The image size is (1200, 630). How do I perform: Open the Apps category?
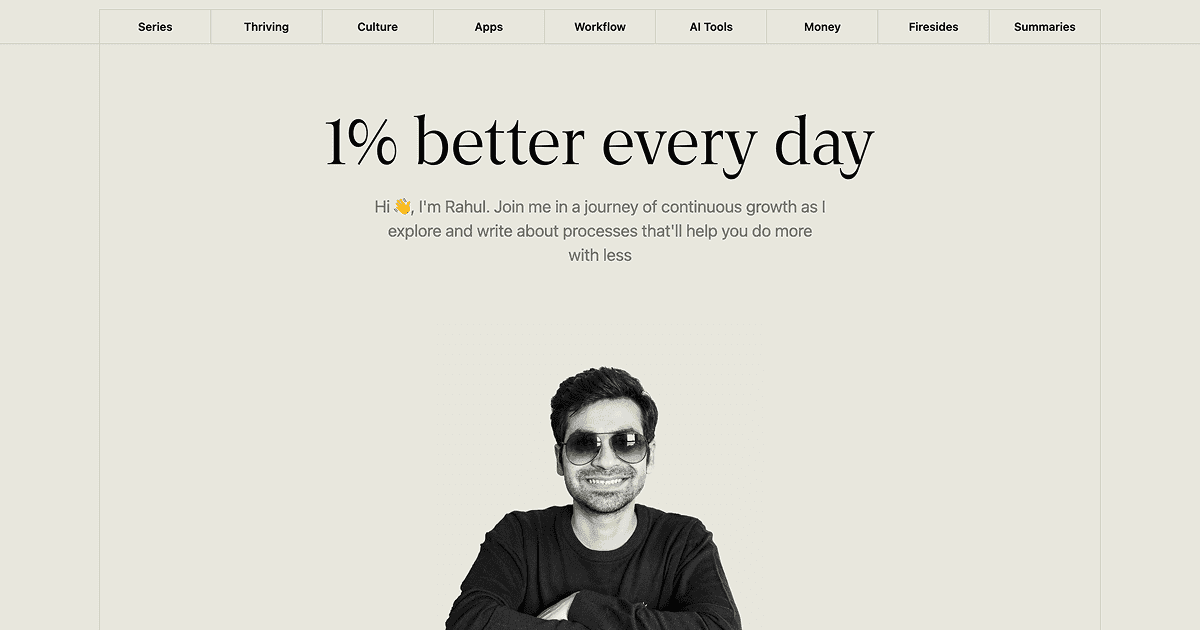(x=489, y=27)
